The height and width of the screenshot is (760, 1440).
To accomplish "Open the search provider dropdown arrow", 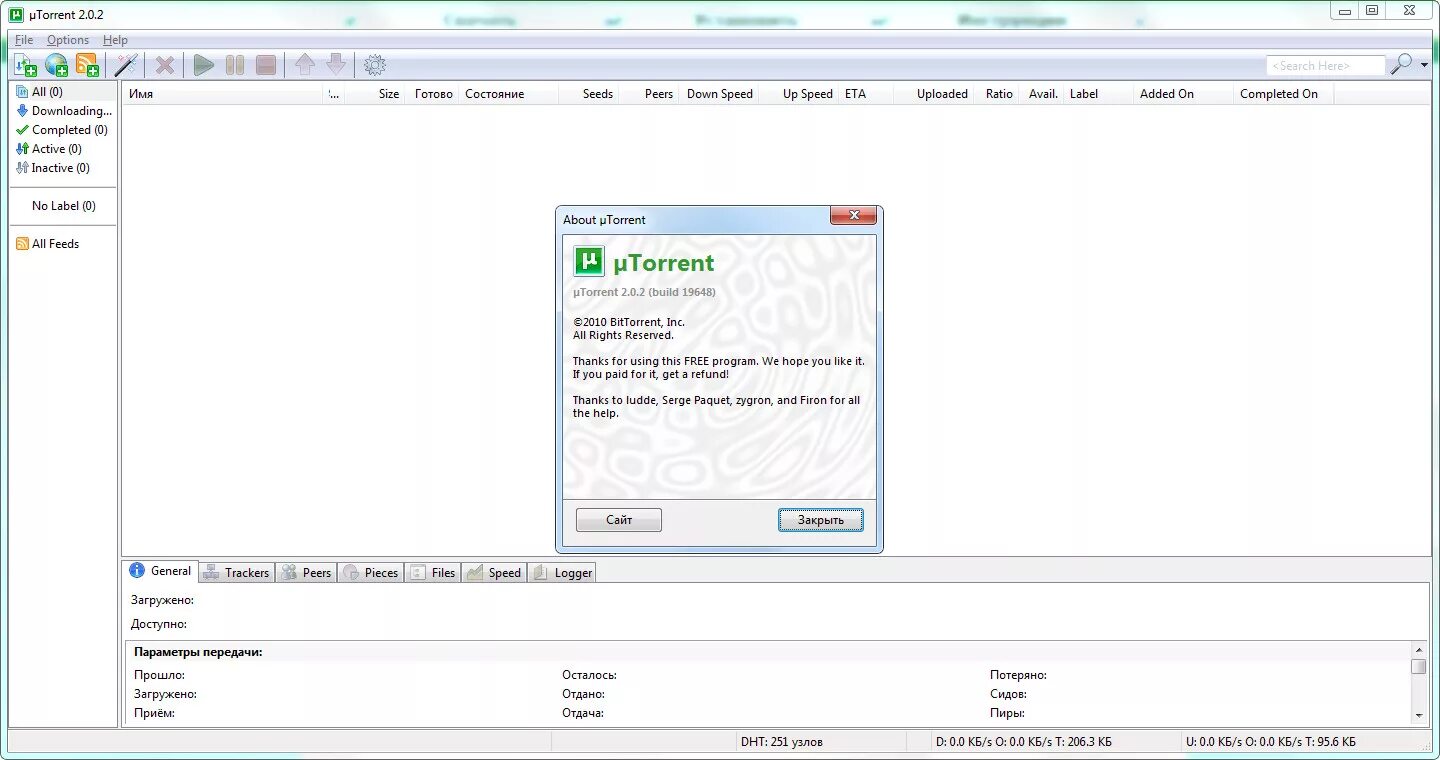I will pos(1425,66).
